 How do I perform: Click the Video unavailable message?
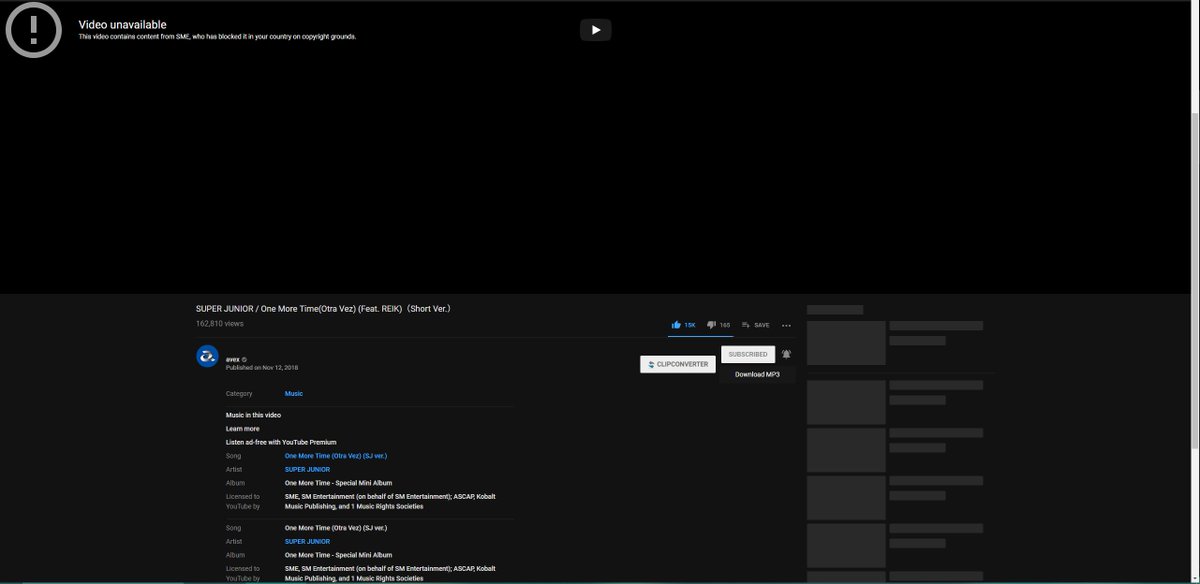point(123,24)
